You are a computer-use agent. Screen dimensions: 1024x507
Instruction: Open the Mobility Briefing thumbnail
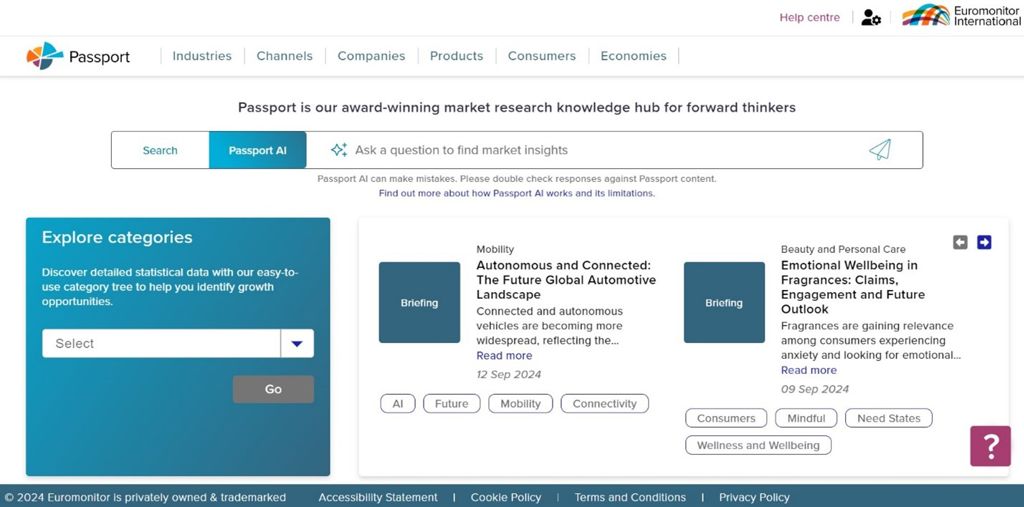point(419,303)
